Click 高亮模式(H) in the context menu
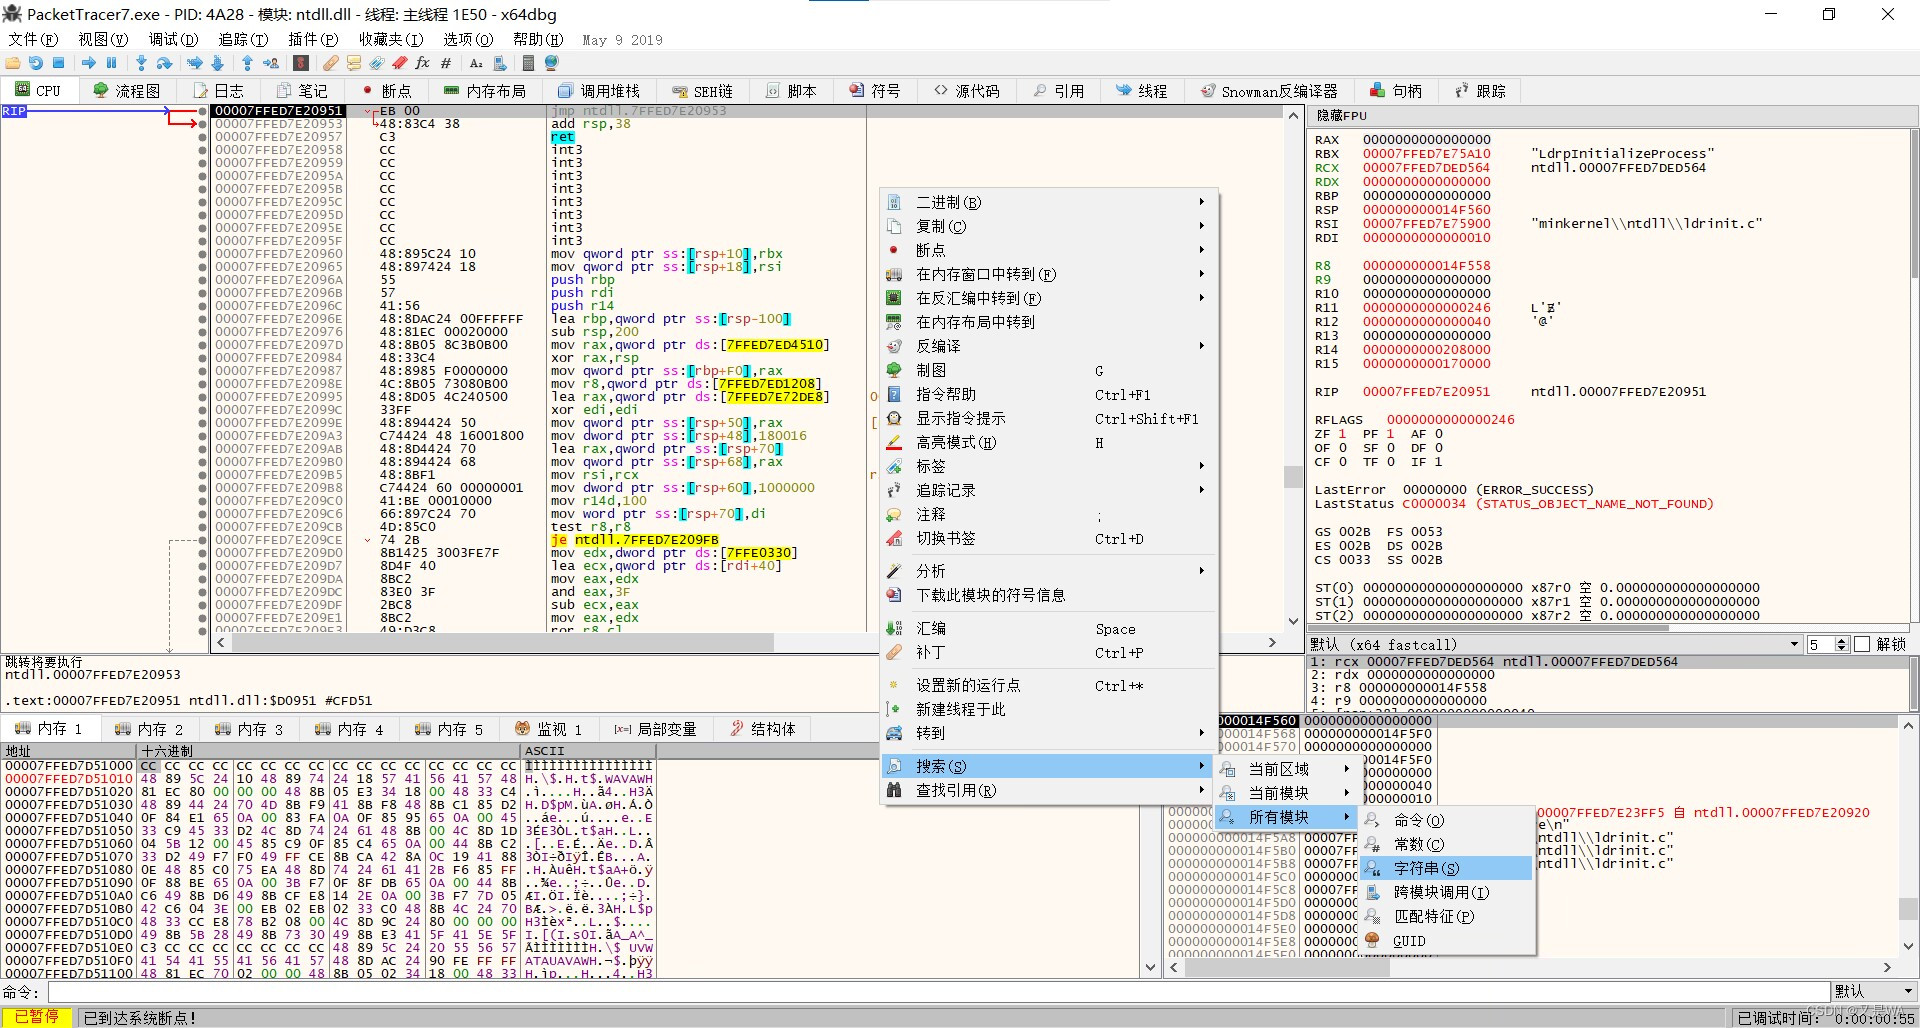The width and height of the screenshot is (1920, 1028). [1048, 442]
